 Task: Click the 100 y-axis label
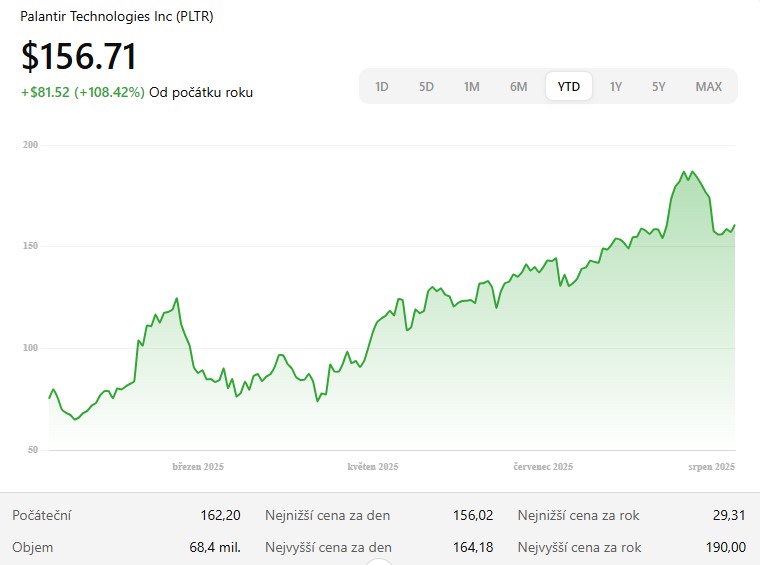(30, 347)
